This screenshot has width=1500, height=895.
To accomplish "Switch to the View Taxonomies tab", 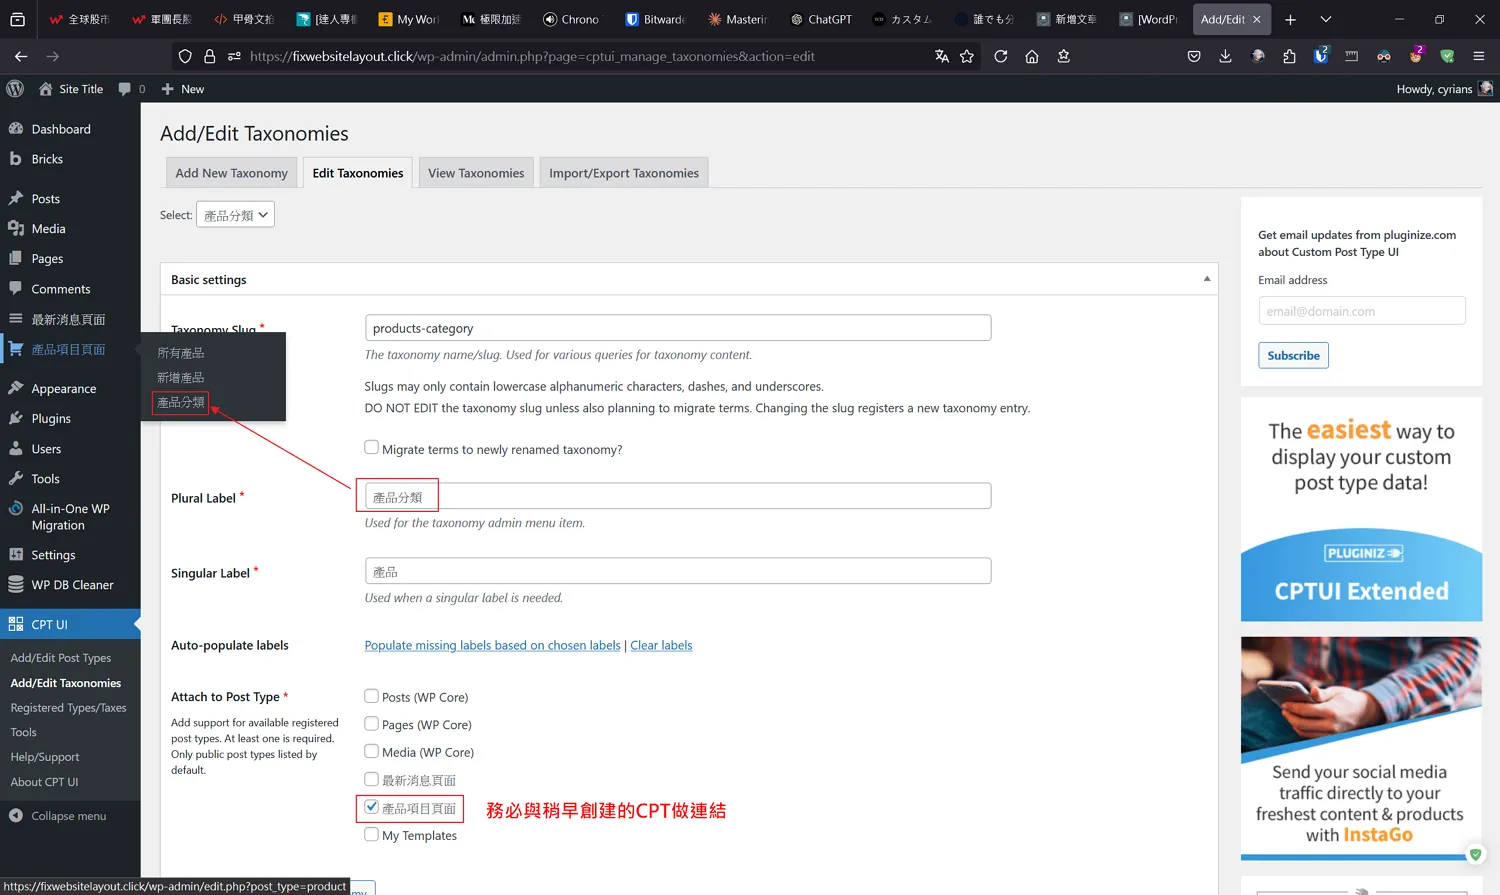I will 476,173.
